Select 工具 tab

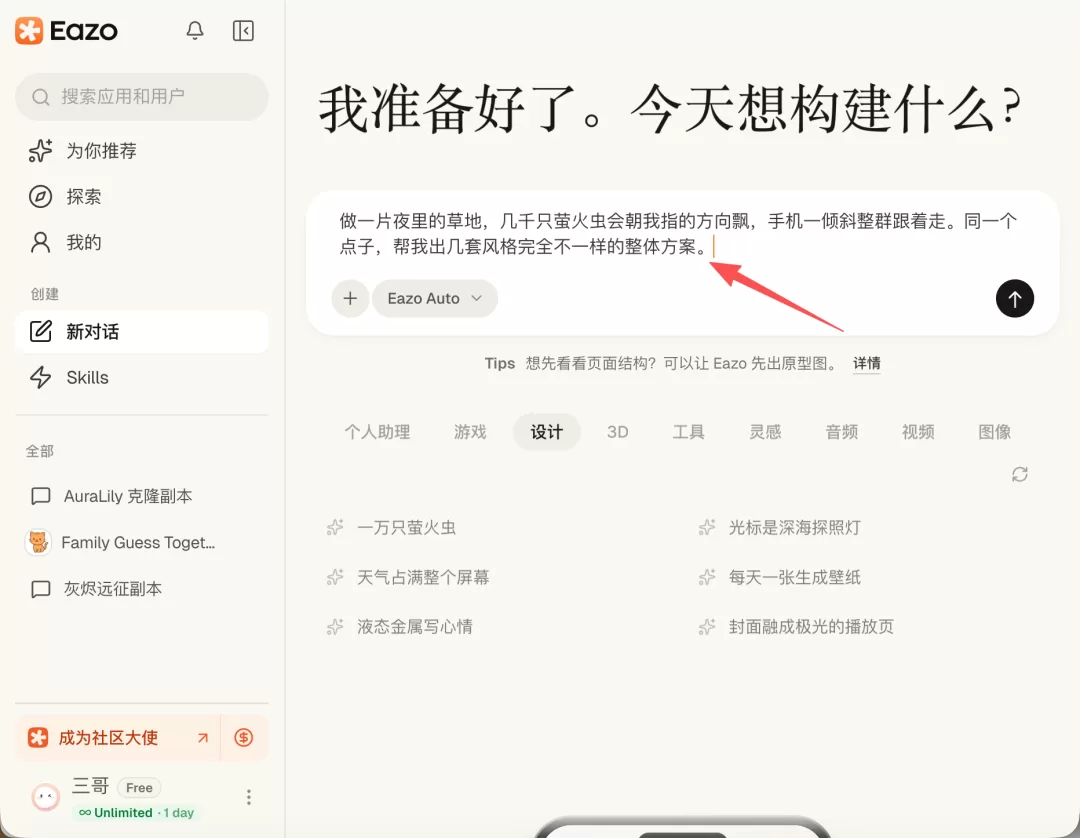click(689, 432)
